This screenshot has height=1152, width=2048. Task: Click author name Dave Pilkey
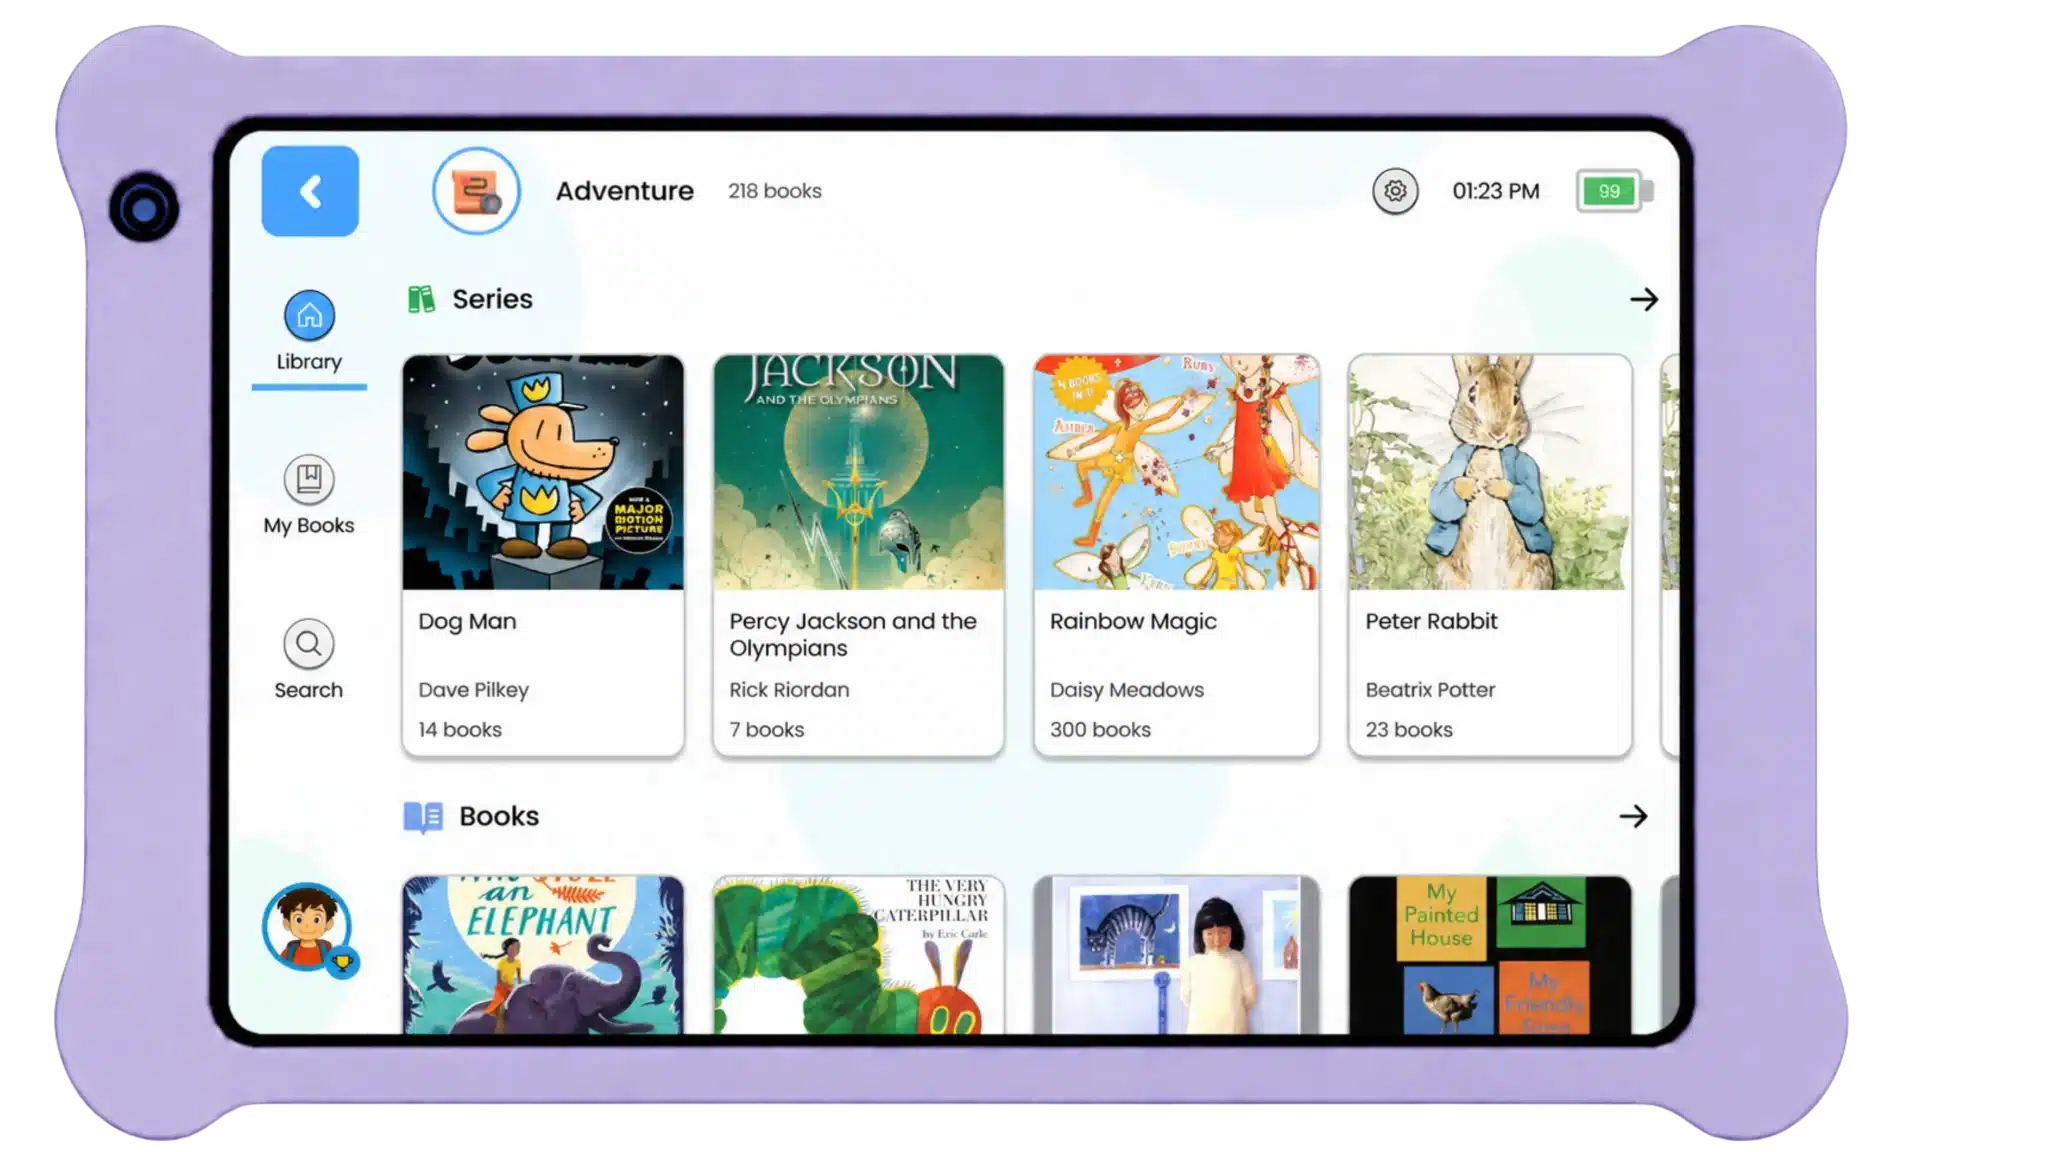(x=474, y=690)
